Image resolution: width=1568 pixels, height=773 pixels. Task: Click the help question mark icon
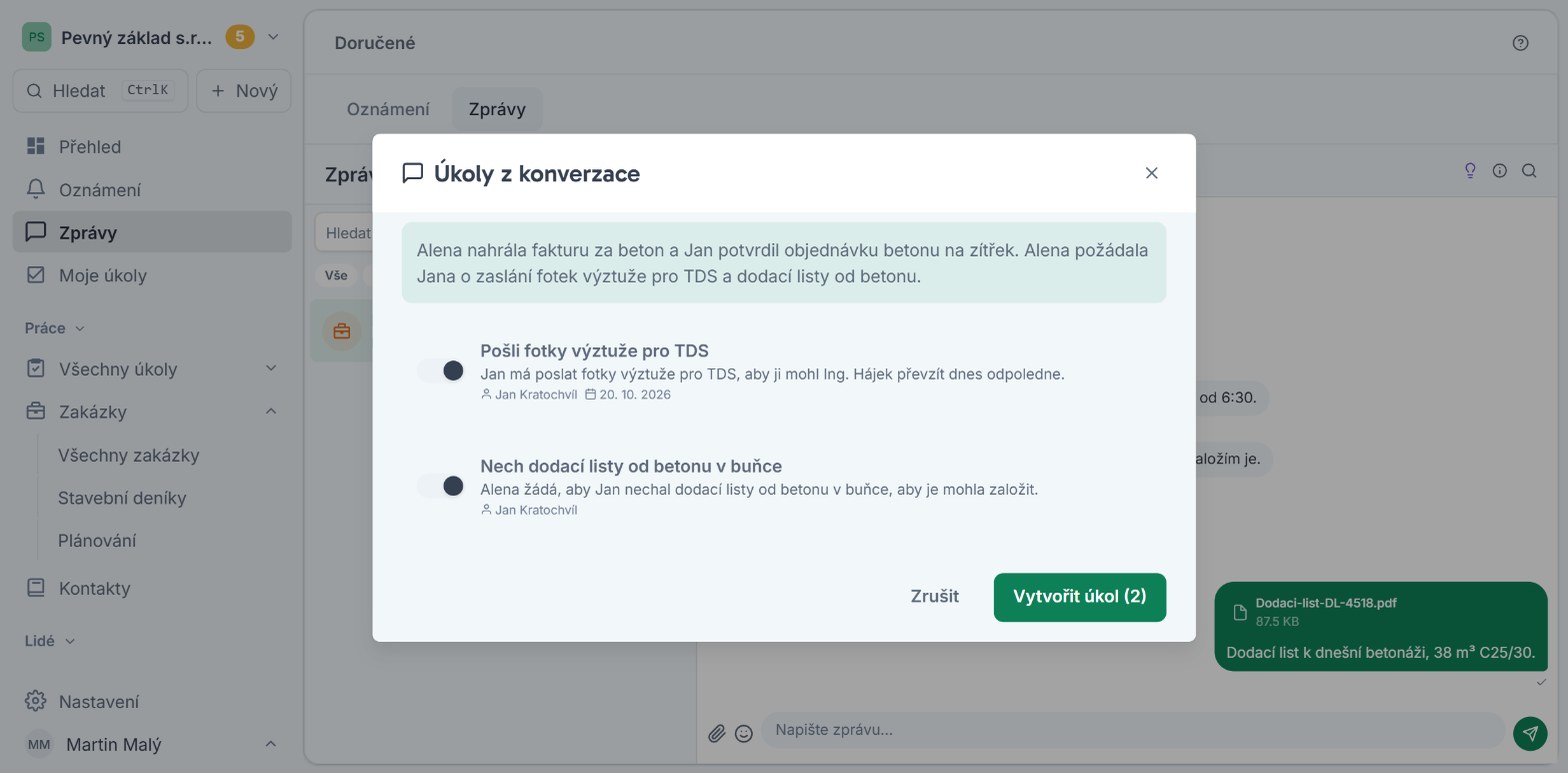1520,43
